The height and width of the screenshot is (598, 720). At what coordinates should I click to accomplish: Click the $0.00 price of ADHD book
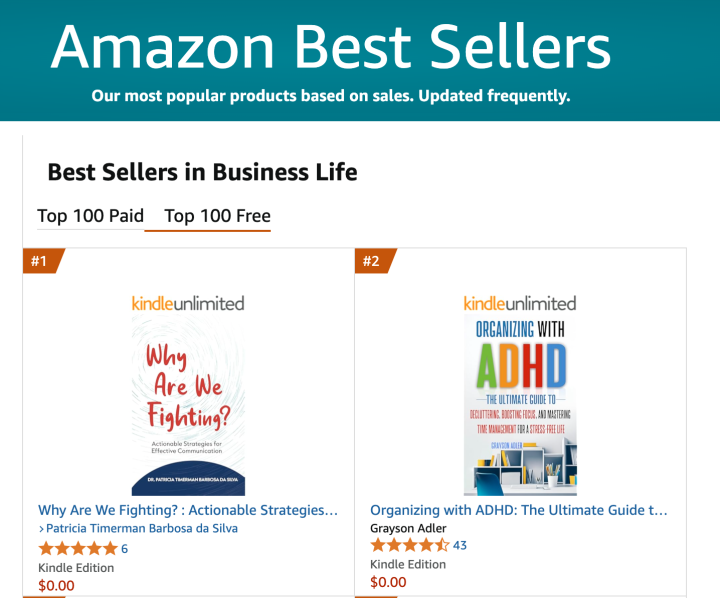coord(388,582)
